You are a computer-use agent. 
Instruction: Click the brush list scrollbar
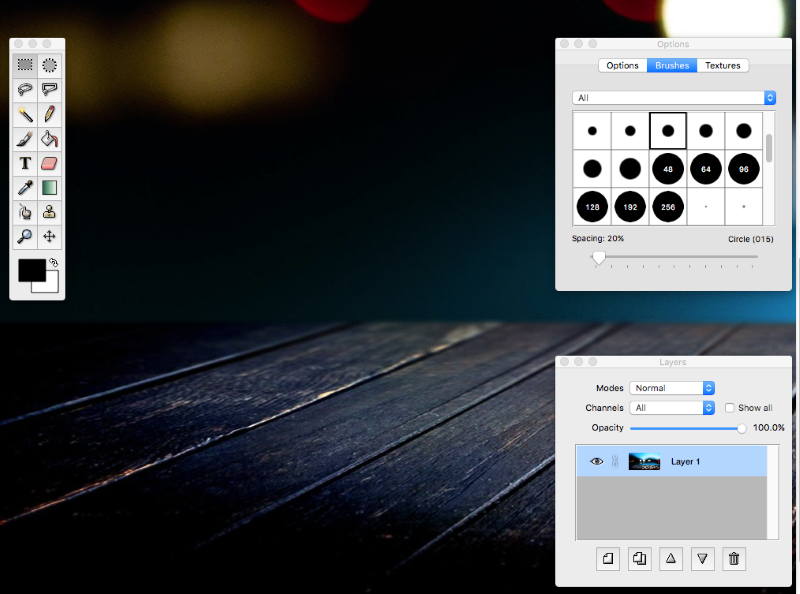click(x=769, y=148)
